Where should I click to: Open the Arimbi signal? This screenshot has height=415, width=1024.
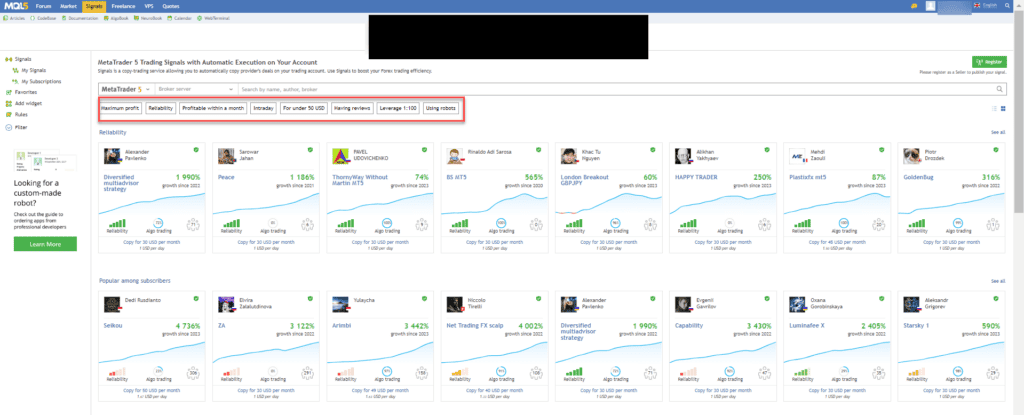(x=342, y=325)
